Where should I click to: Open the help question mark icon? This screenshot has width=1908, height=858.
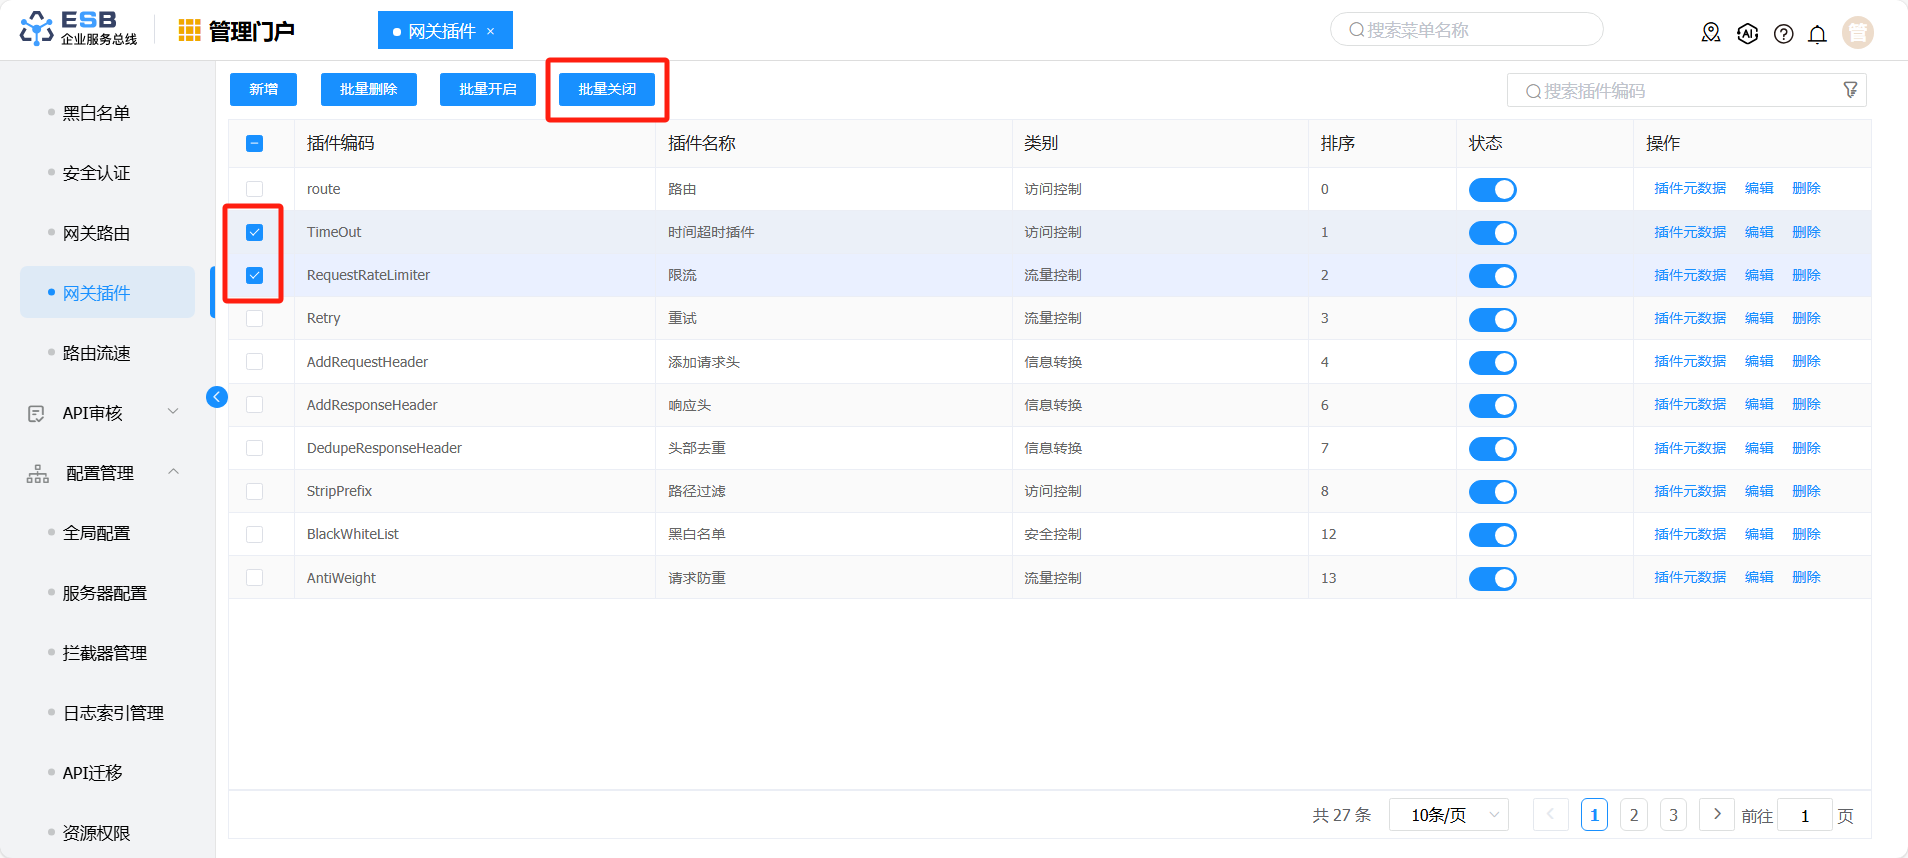1783,34
